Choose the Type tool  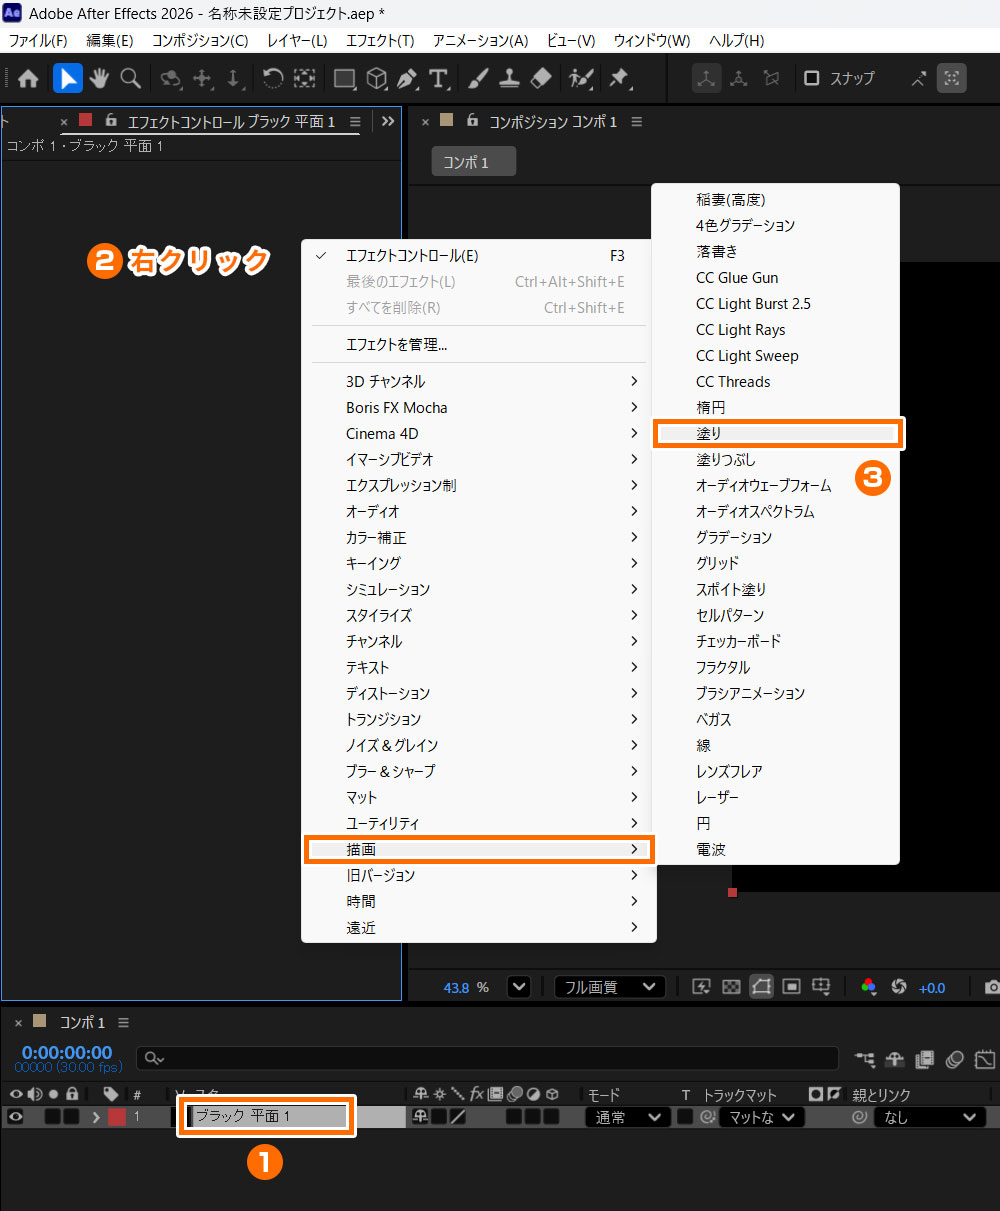(x=437, y=78)
